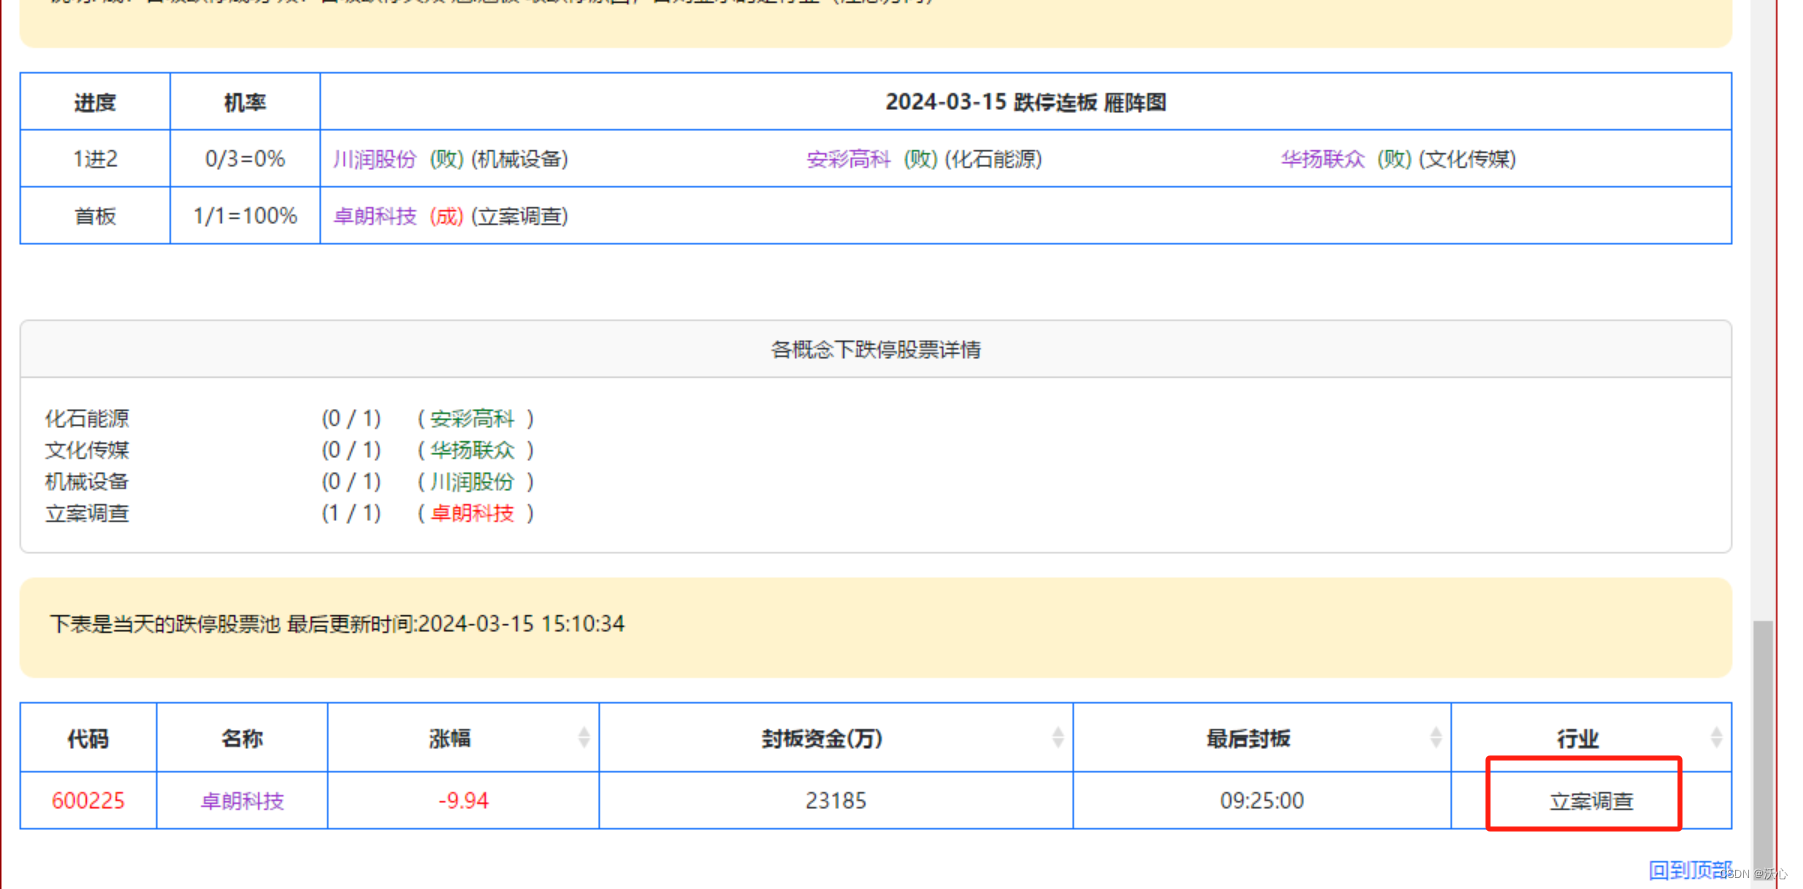Click the 文化传媒 concept label
Viewport: 1803px width, 889px height.
point(87,450)
